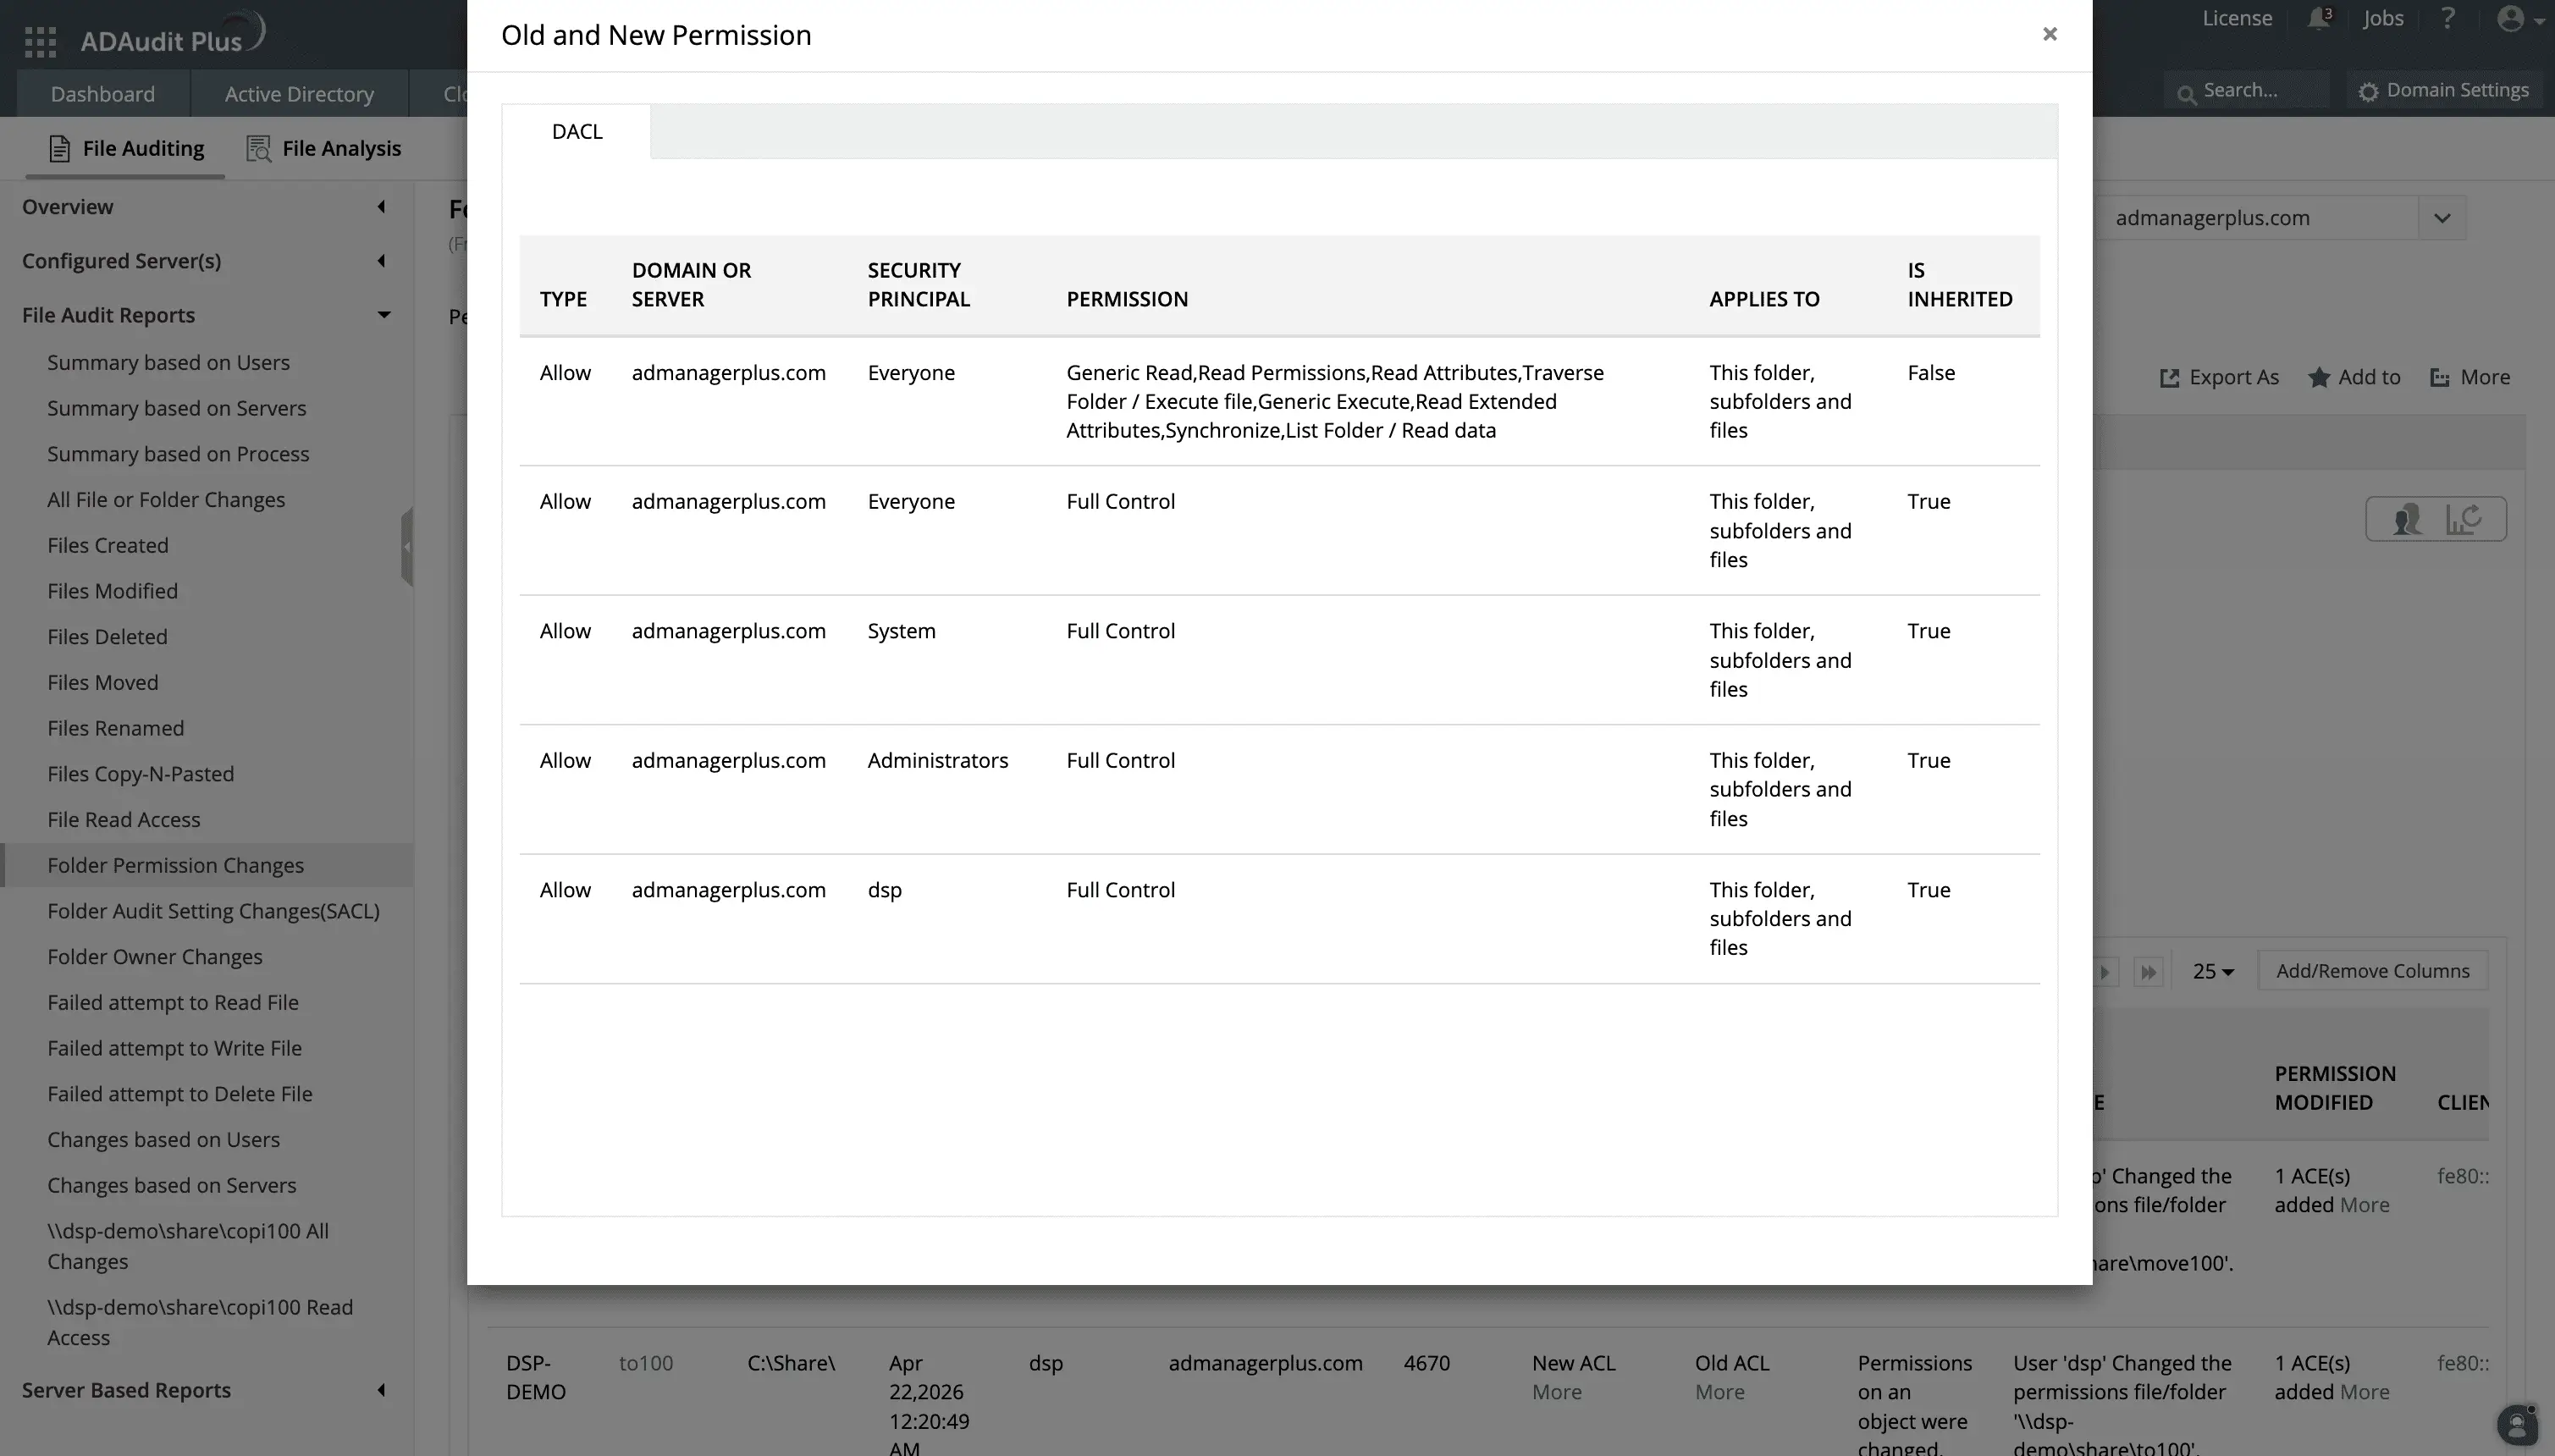Go to next page arrow
The height and width of the screenshot is (1456, 2555).
[2105, 972]
